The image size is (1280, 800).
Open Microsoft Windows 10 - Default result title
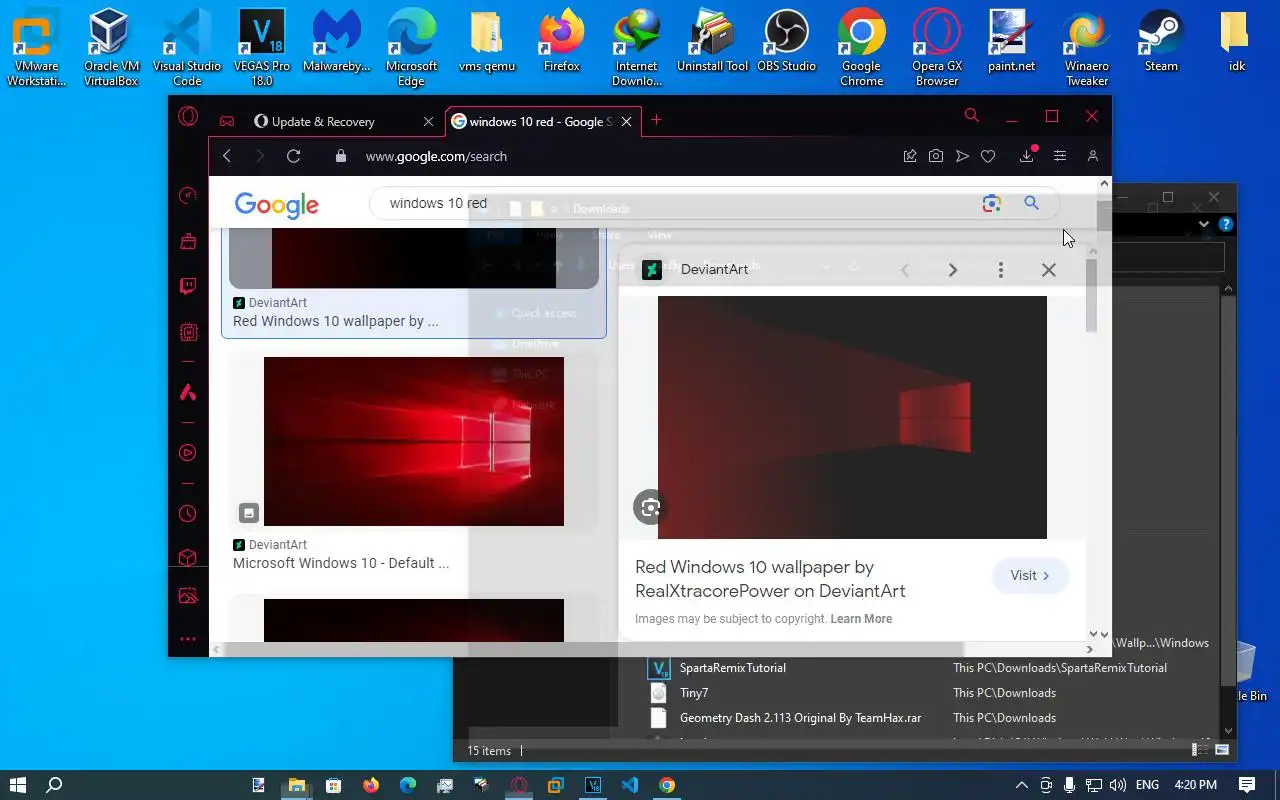point(341,563)
